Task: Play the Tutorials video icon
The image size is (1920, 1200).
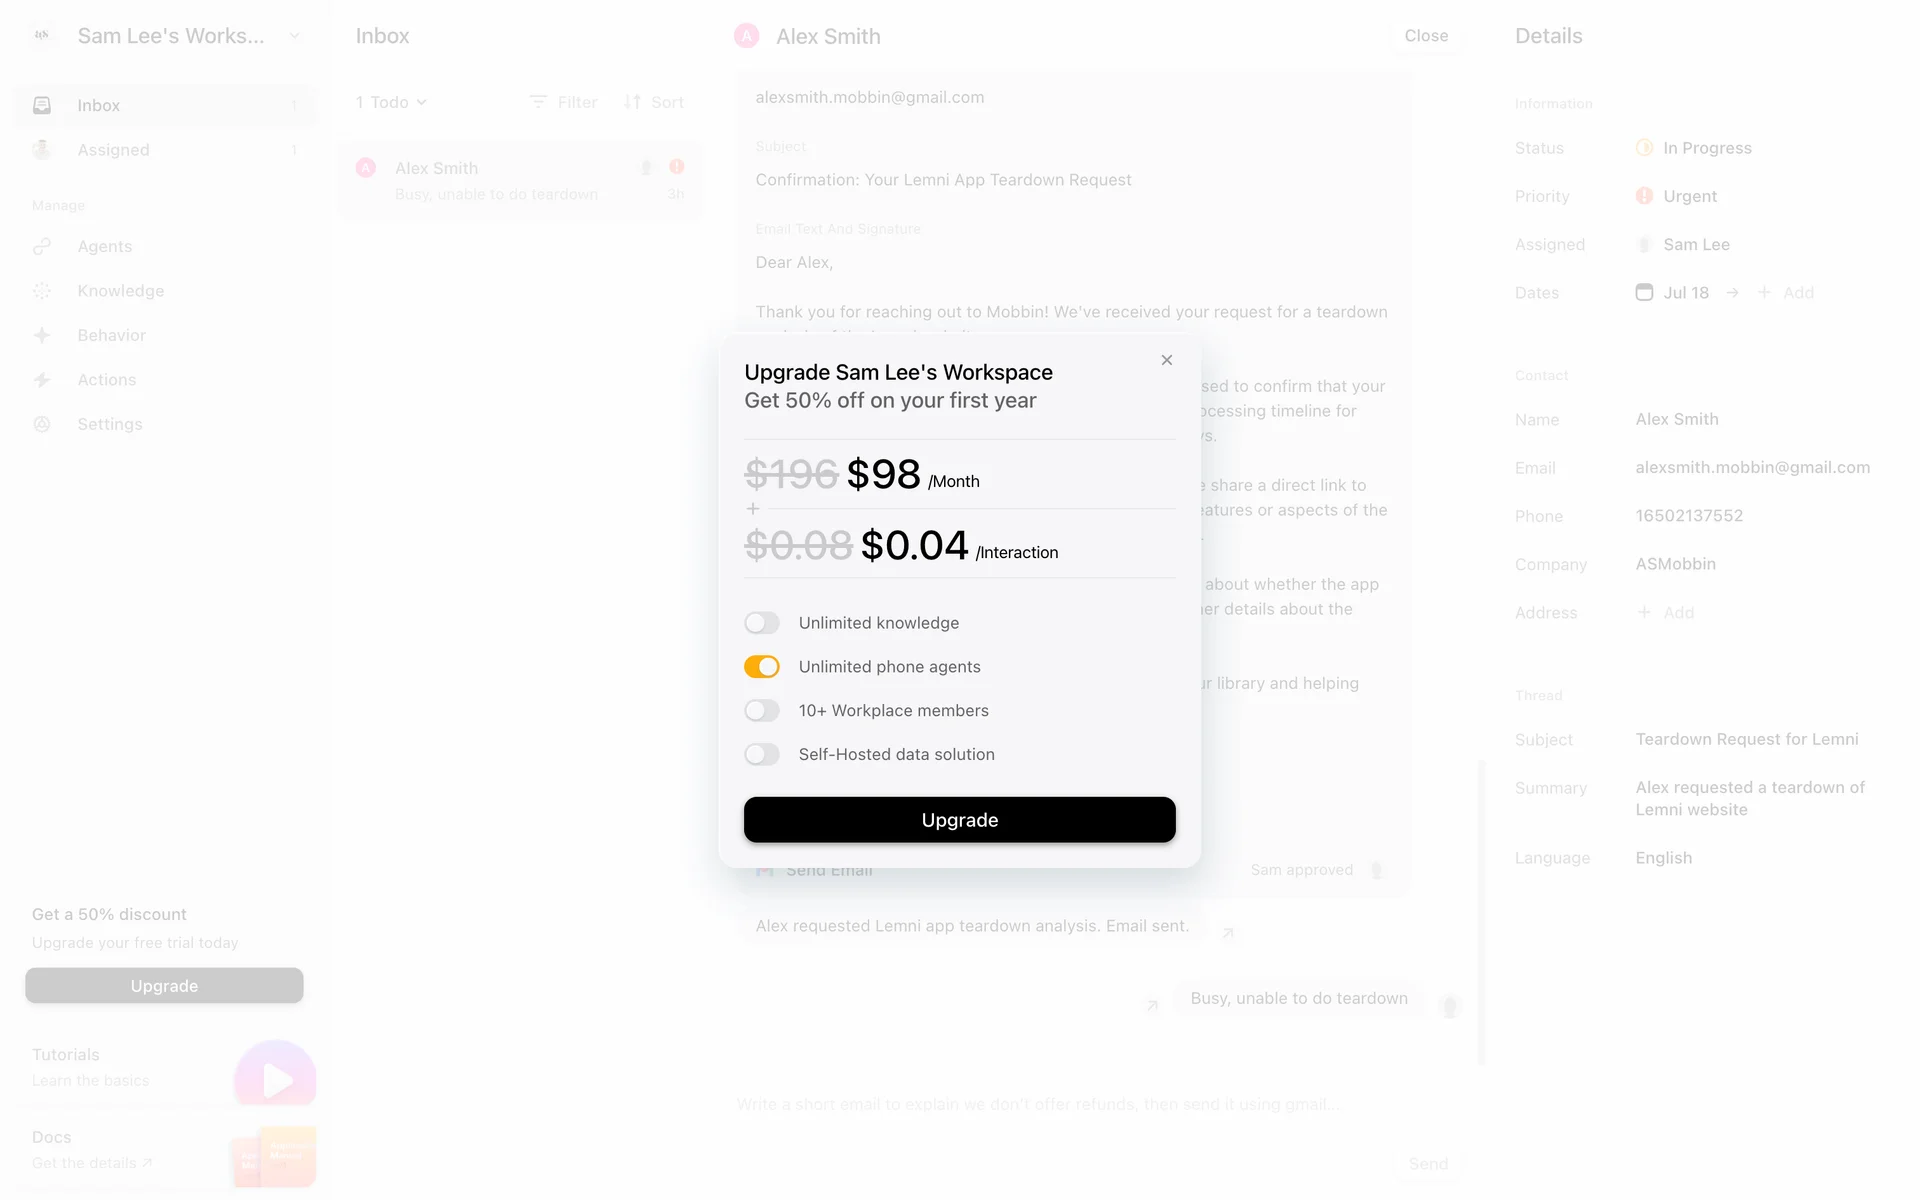Action: [275, 1078]
